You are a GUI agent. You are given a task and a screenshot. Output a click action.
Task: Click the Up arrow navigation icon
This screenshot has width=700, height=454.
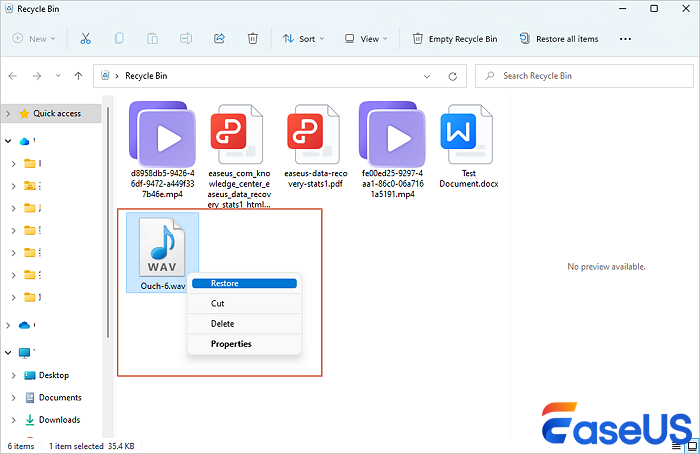pyautogui.click(x=77, y=76)
